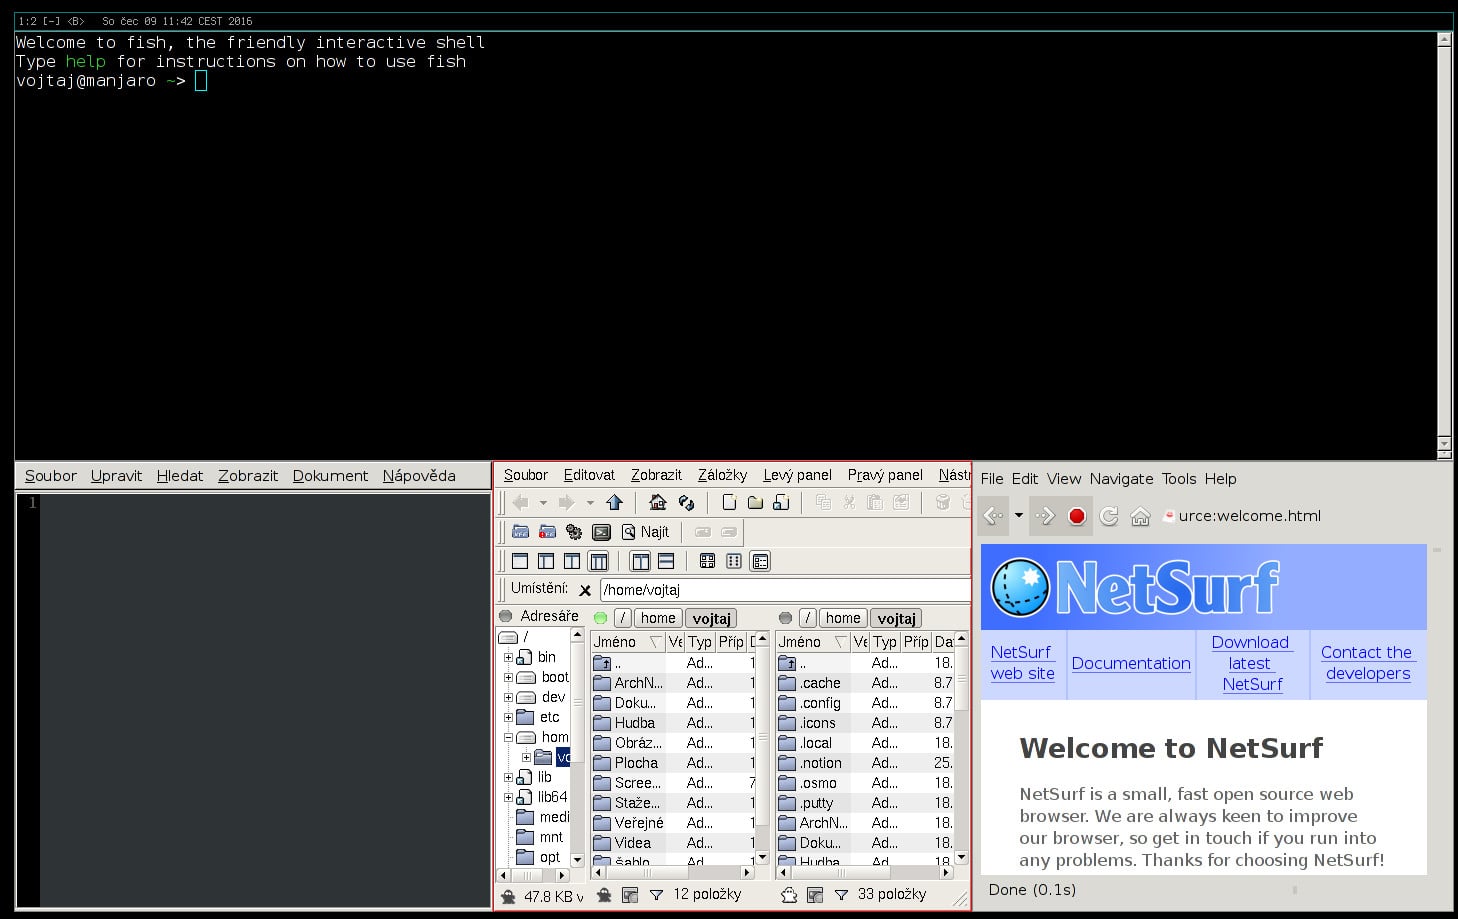Follow the Documentation link

coord(1130,663)
